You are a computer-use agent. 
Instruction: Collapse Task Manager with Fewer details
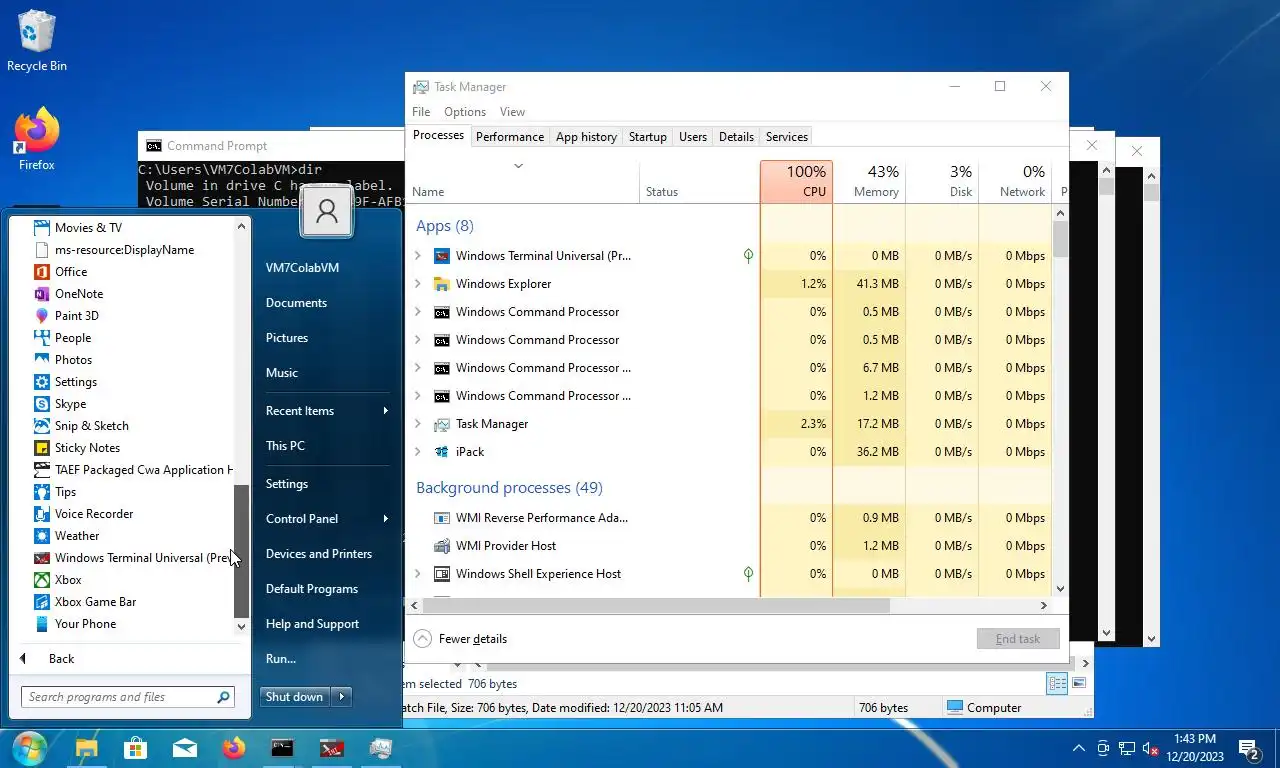(x=461, y=639)
